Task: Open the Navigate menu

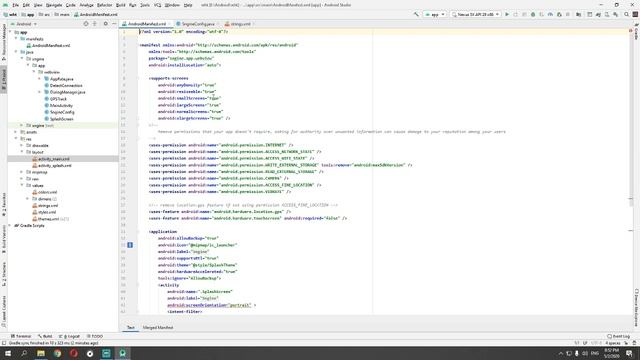Action: 54,5
